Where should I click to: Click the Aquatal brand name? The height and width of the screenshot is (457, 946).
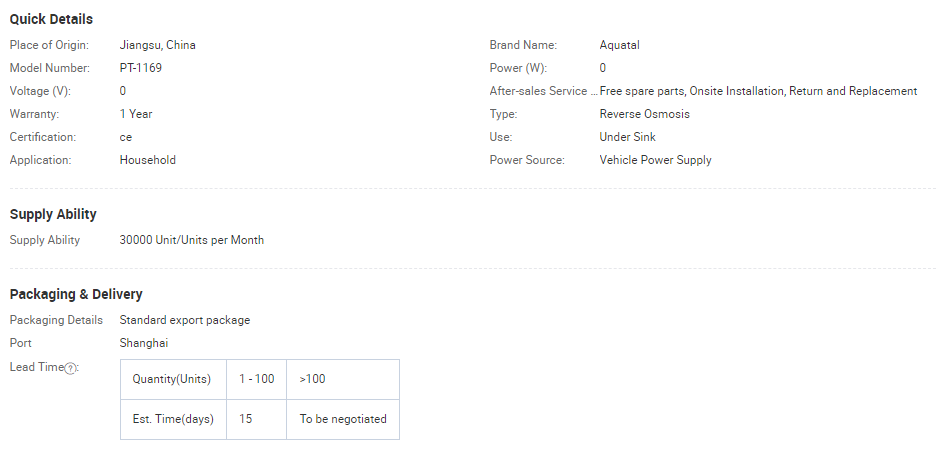[x=619, y=45]
